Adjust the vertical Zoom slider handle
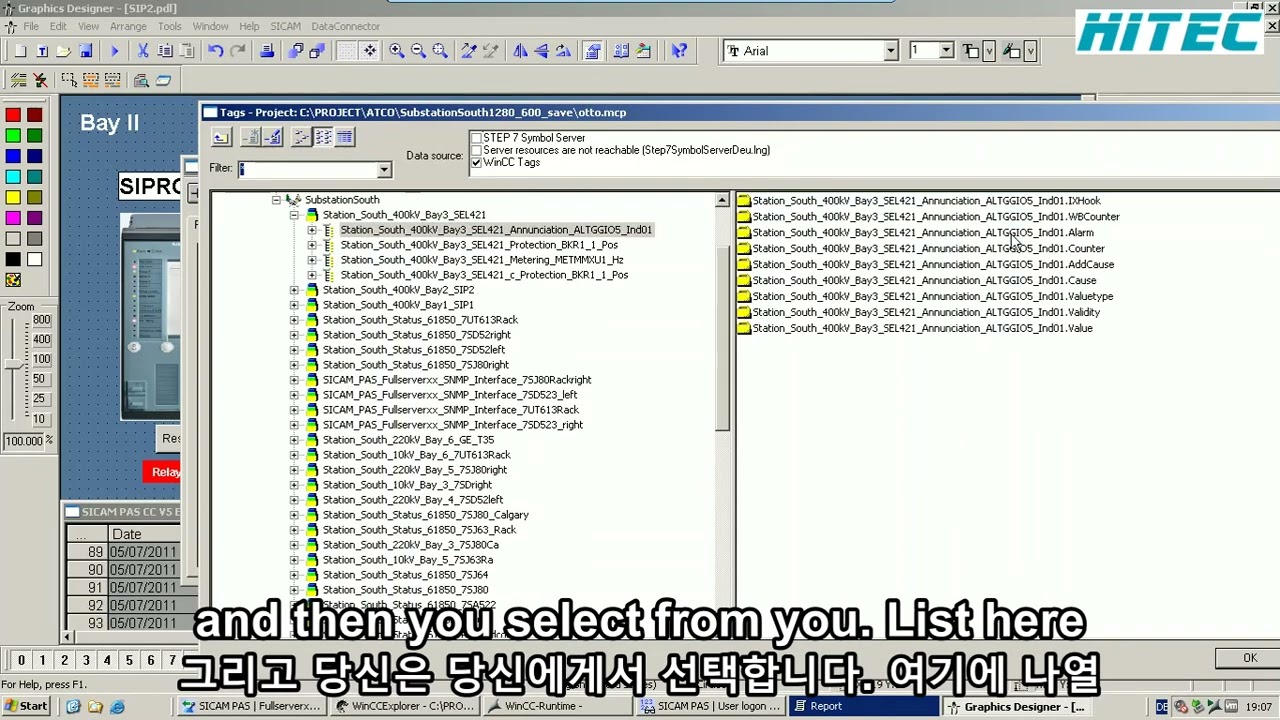 (x=14, y=366)
